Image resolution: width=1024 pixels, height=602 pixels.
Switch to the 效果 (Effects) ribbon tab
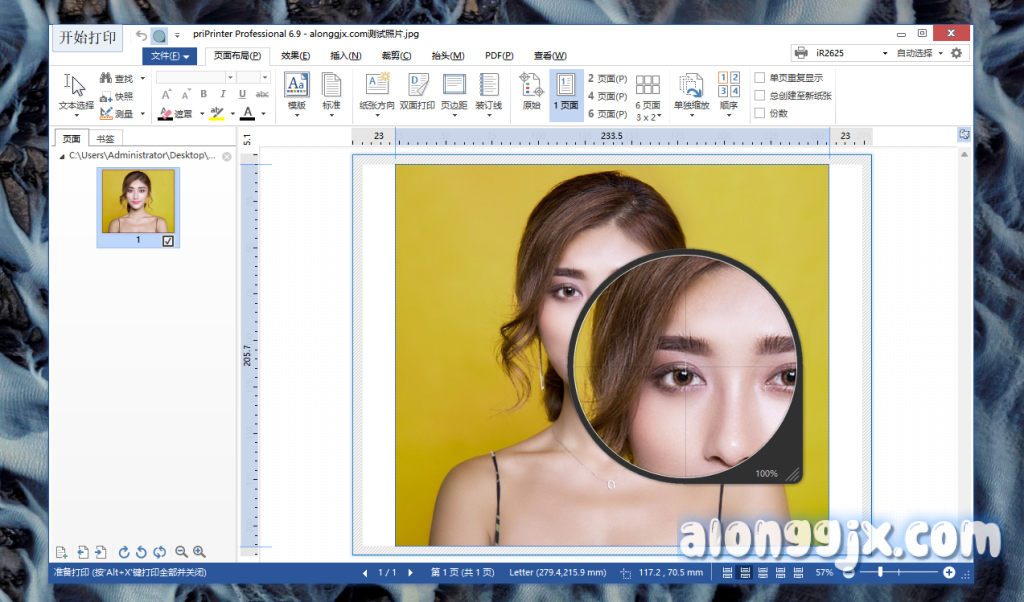tap(295, 56)
